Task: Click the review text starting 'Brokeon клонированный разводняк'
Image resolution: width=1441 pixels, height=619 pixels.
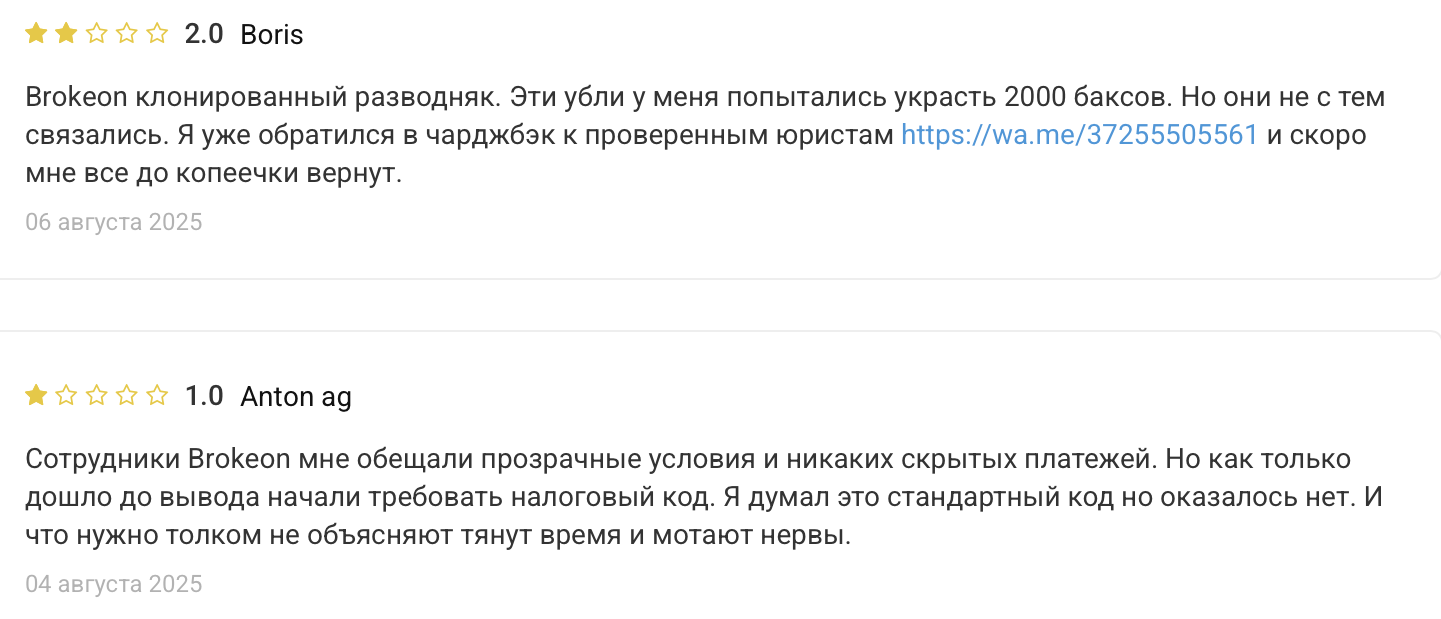Action: 706,135
